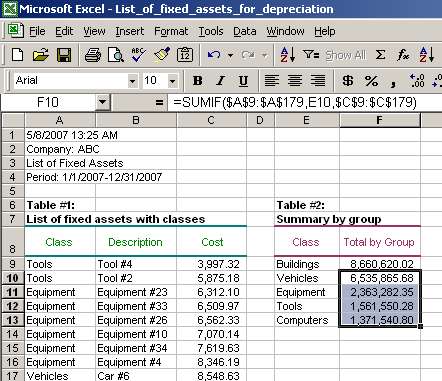Click Total by Group header cell
The width and height of the screenshot is (442, 381).
[x=380, y=242]
